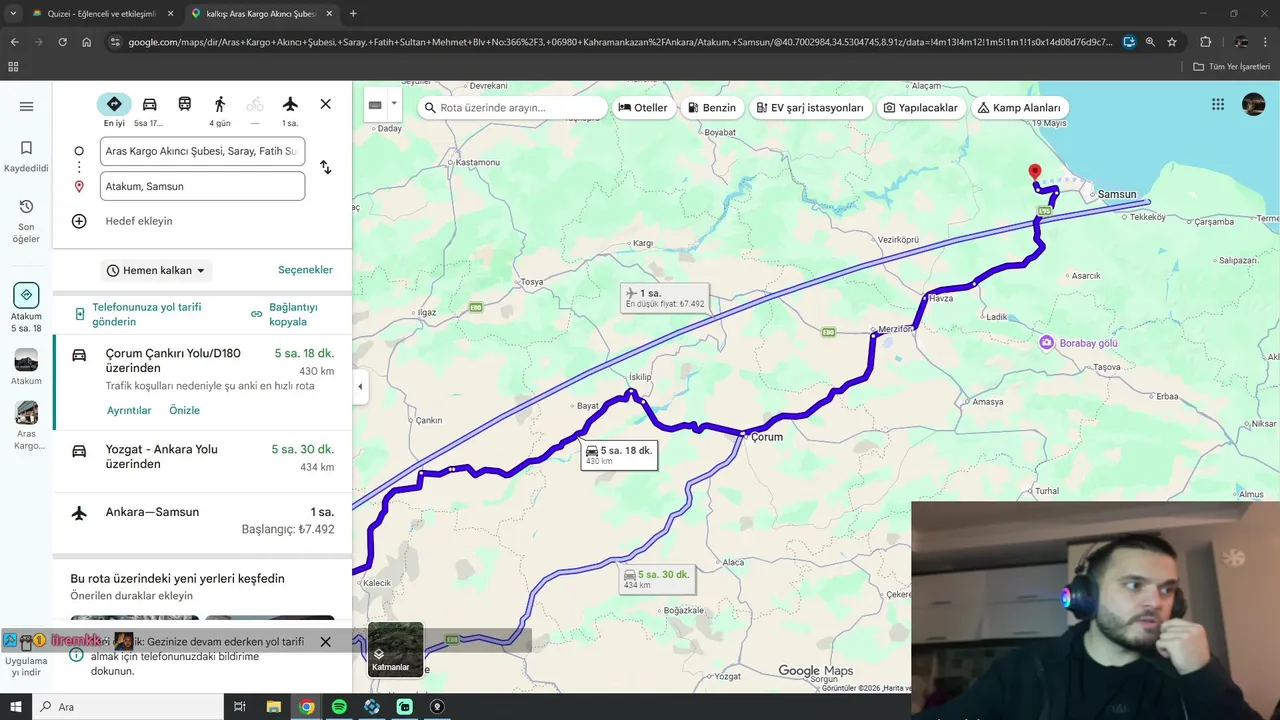Screen dimensions: 1280x720
Task: Open the Katmanlar layers thumbnail
Action: coord(395,648)
